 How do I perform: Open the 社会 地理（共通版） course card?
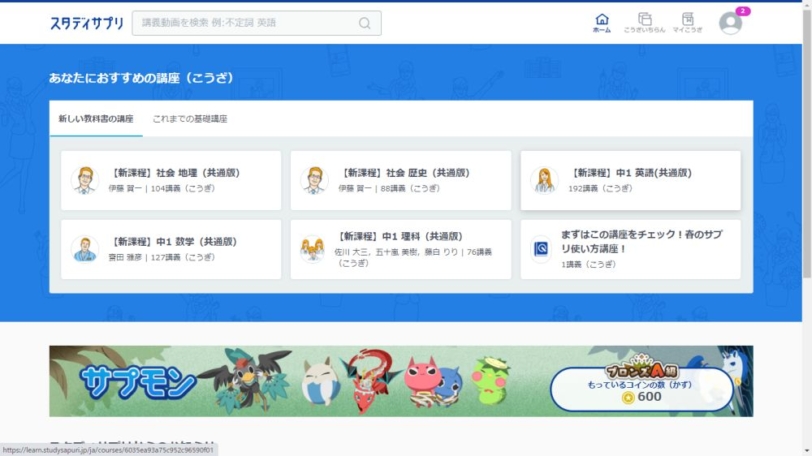[171, 181]
